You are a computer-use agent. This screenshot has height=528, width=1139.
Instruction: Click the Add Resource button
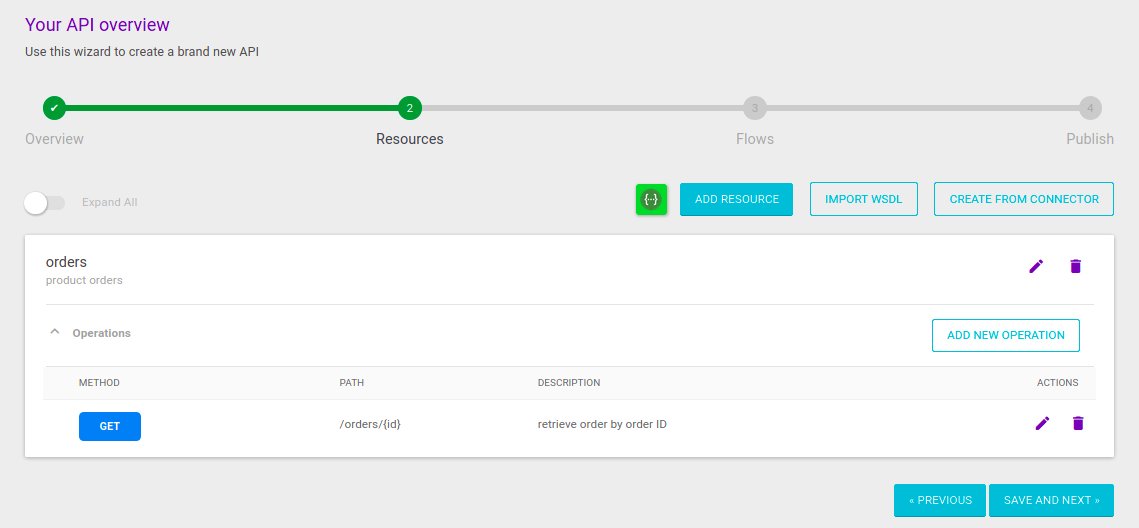(x=736, y=200)
